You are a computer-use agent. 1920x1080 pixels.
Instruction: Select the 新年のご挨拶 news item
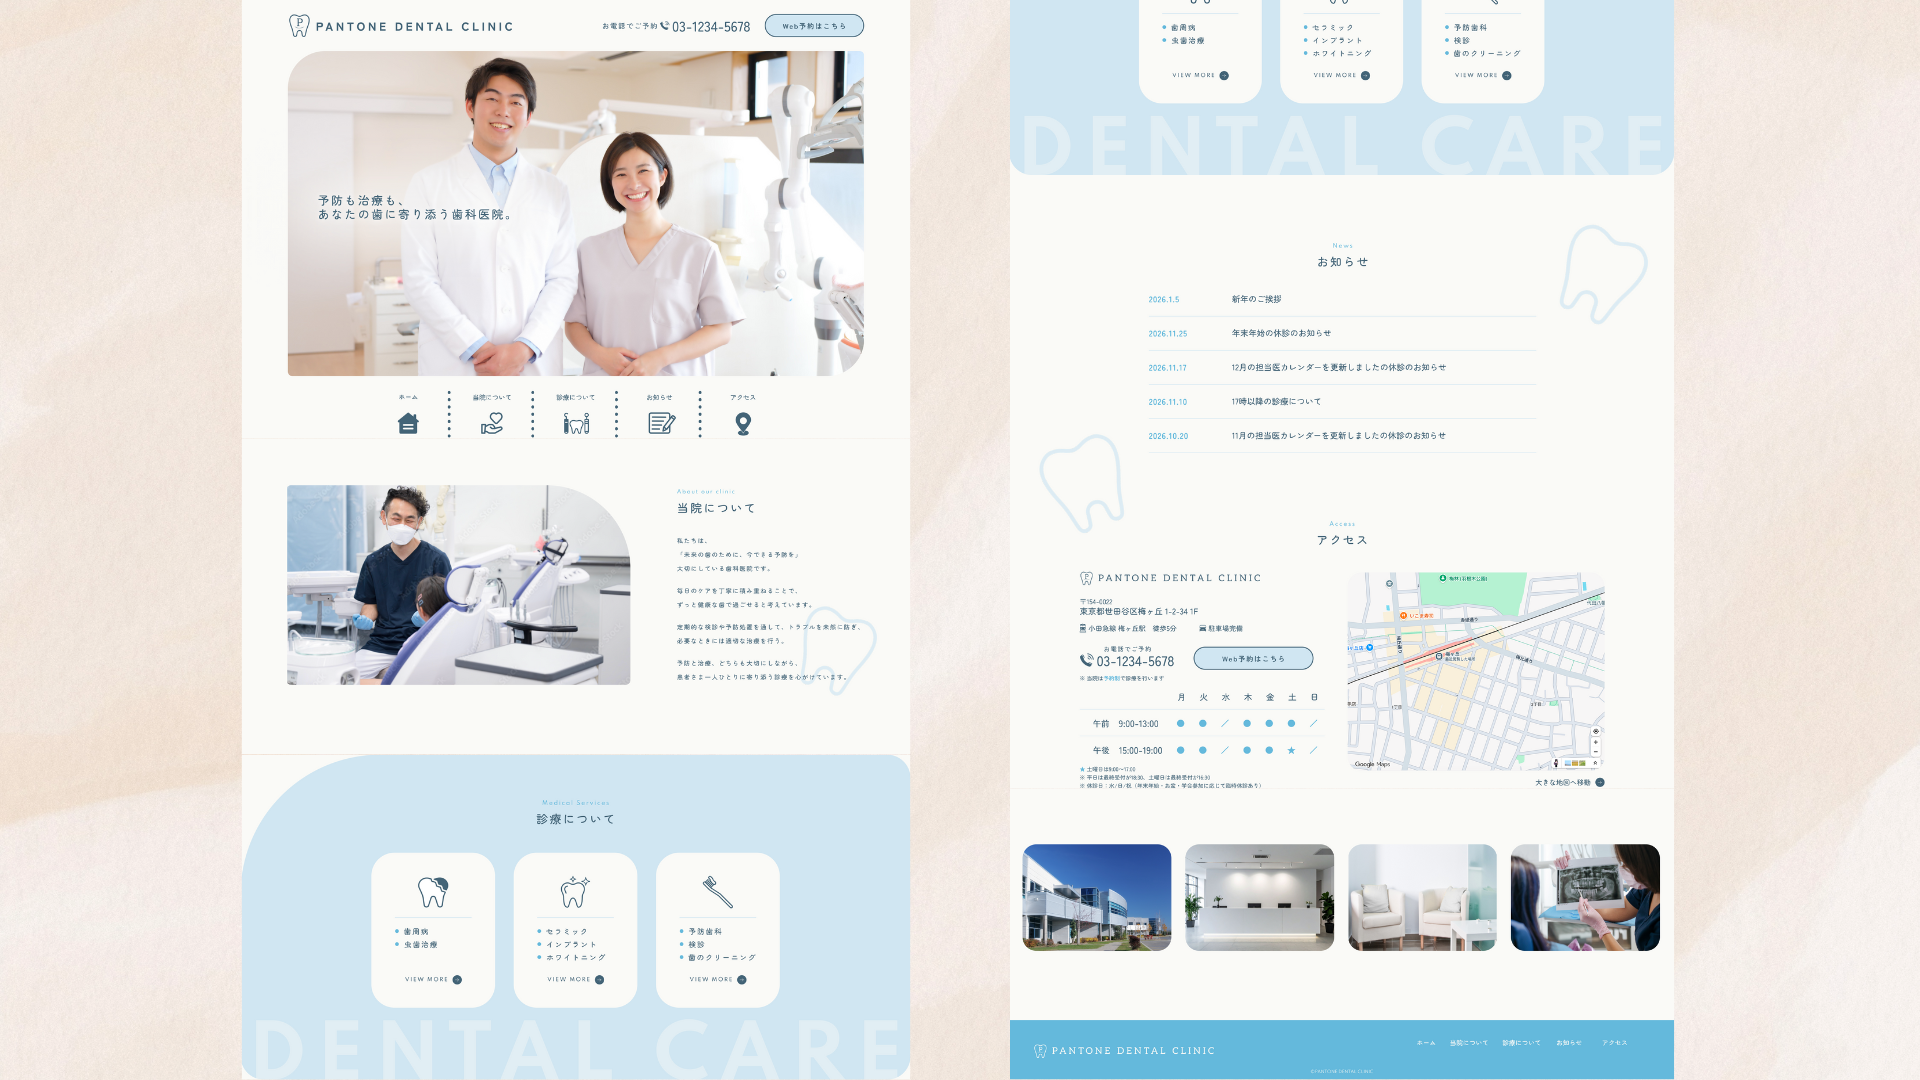pyautogui.click(x=1256, y=299)
